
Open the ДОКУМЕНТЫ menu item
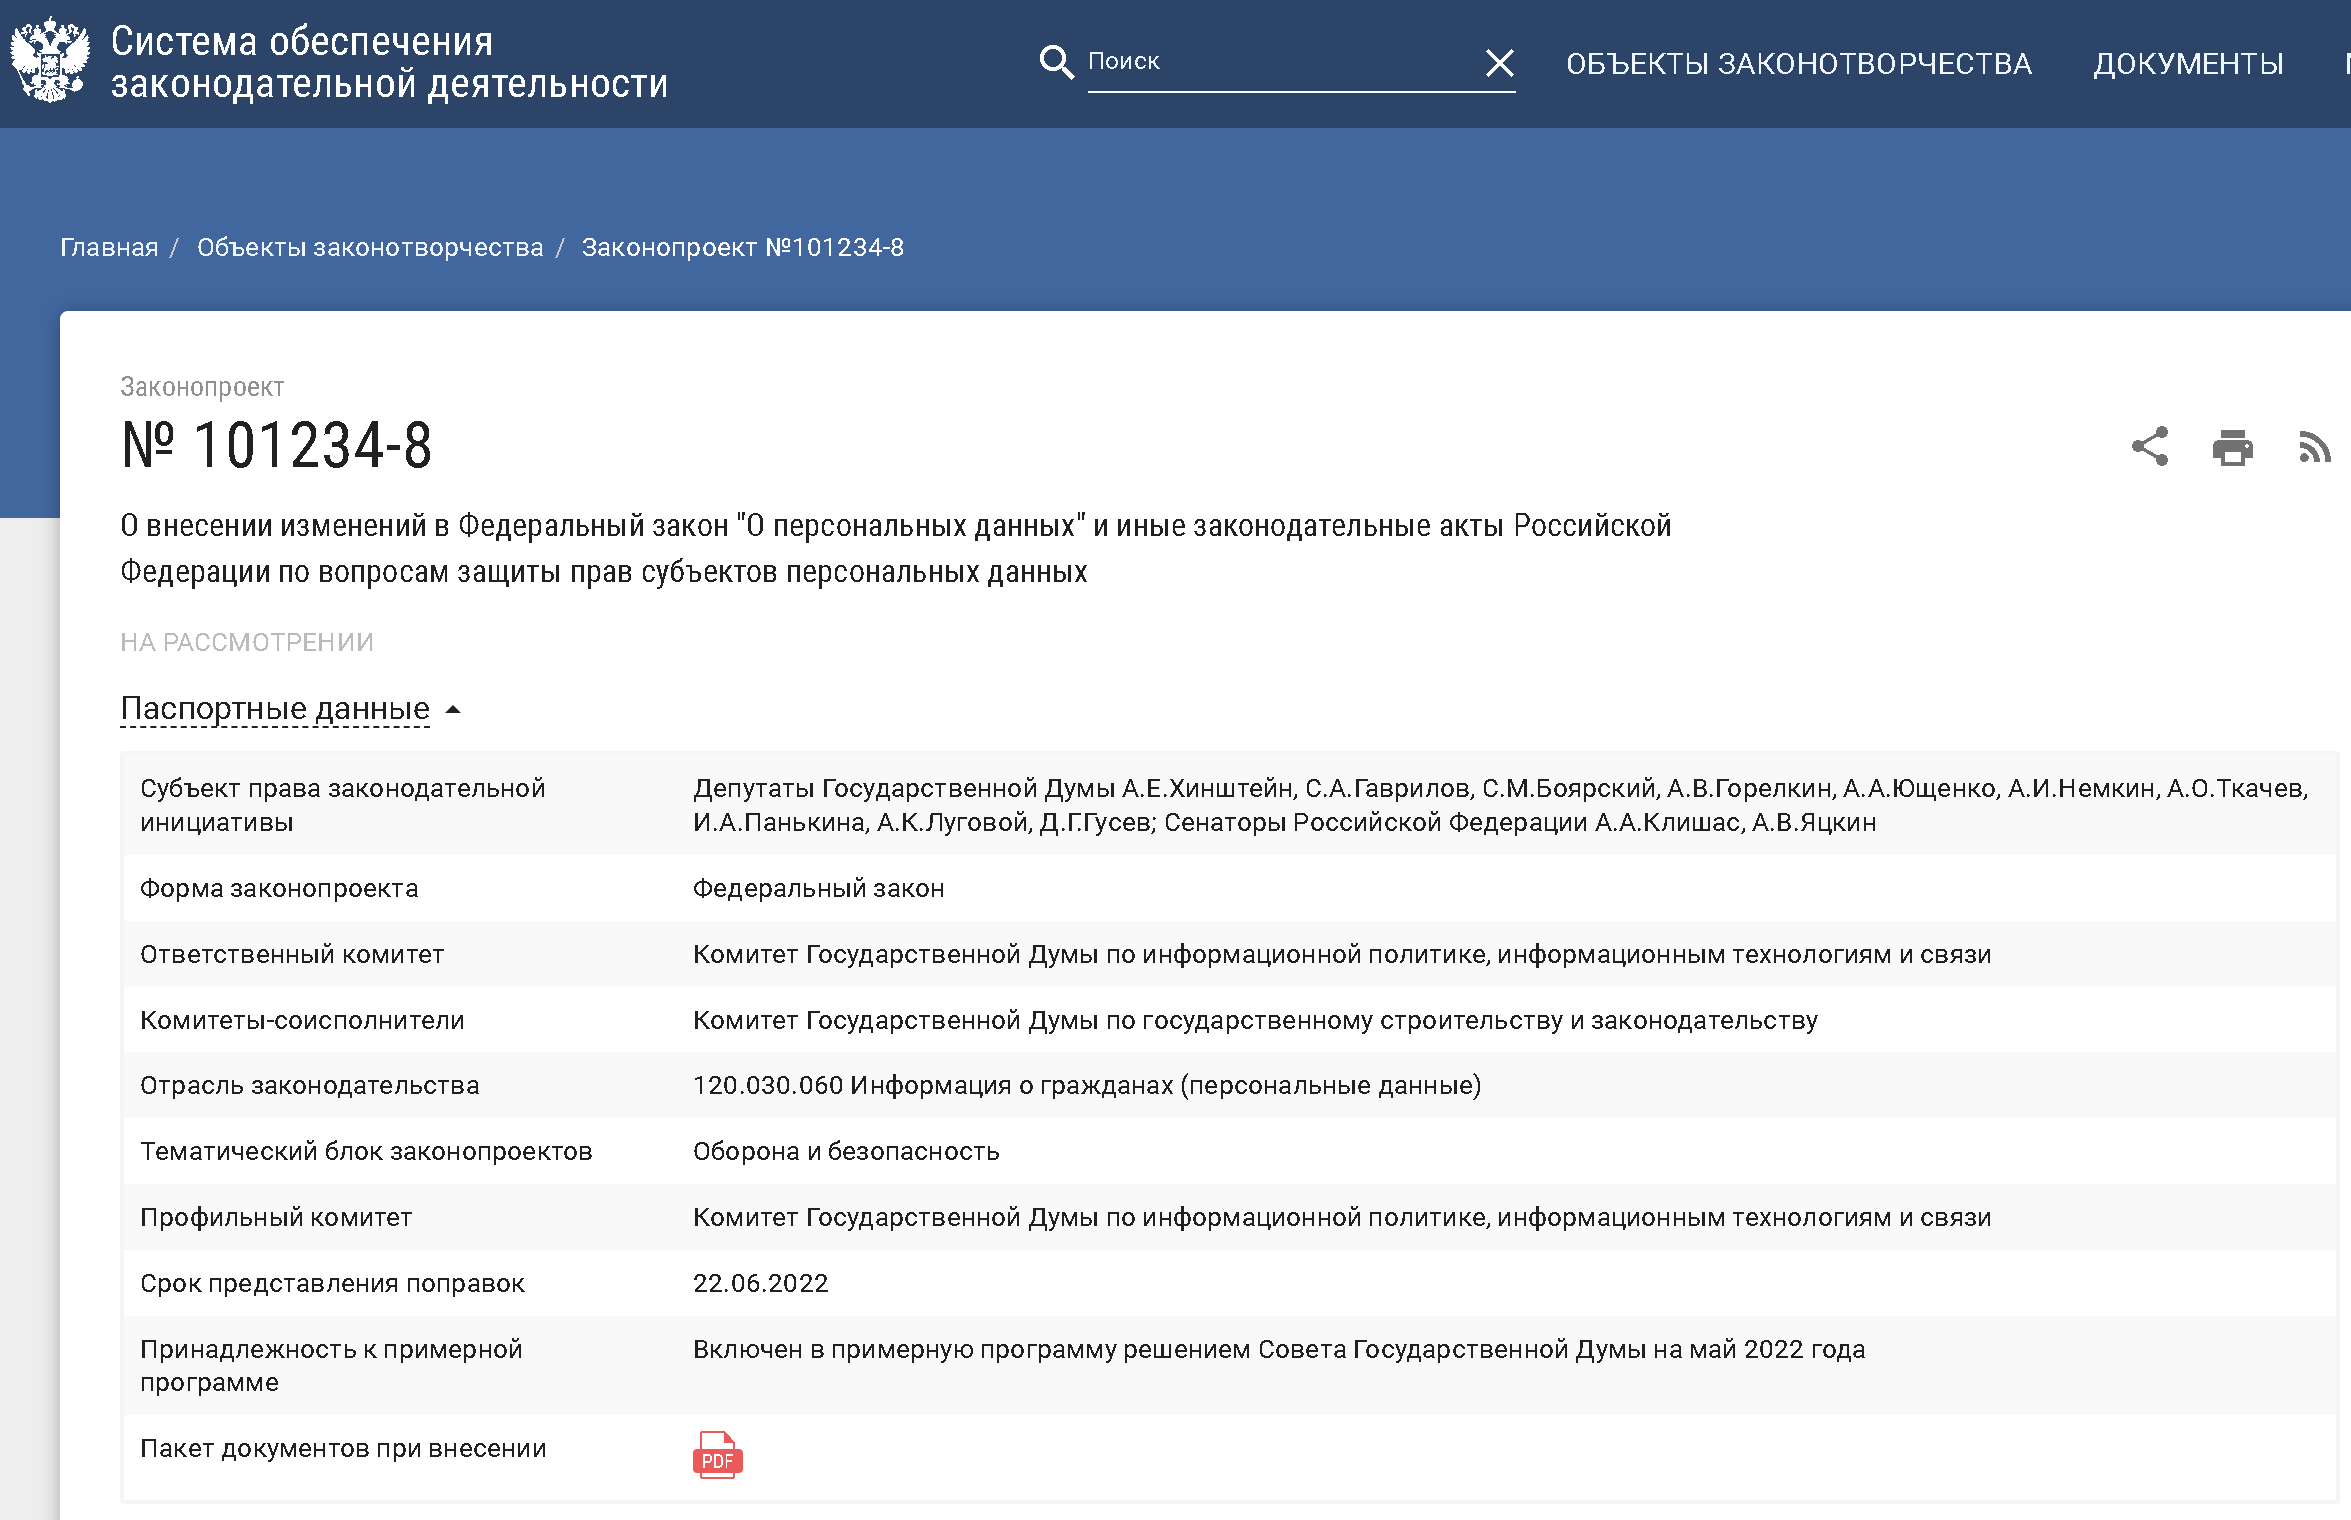click(x=2188, y=64)
